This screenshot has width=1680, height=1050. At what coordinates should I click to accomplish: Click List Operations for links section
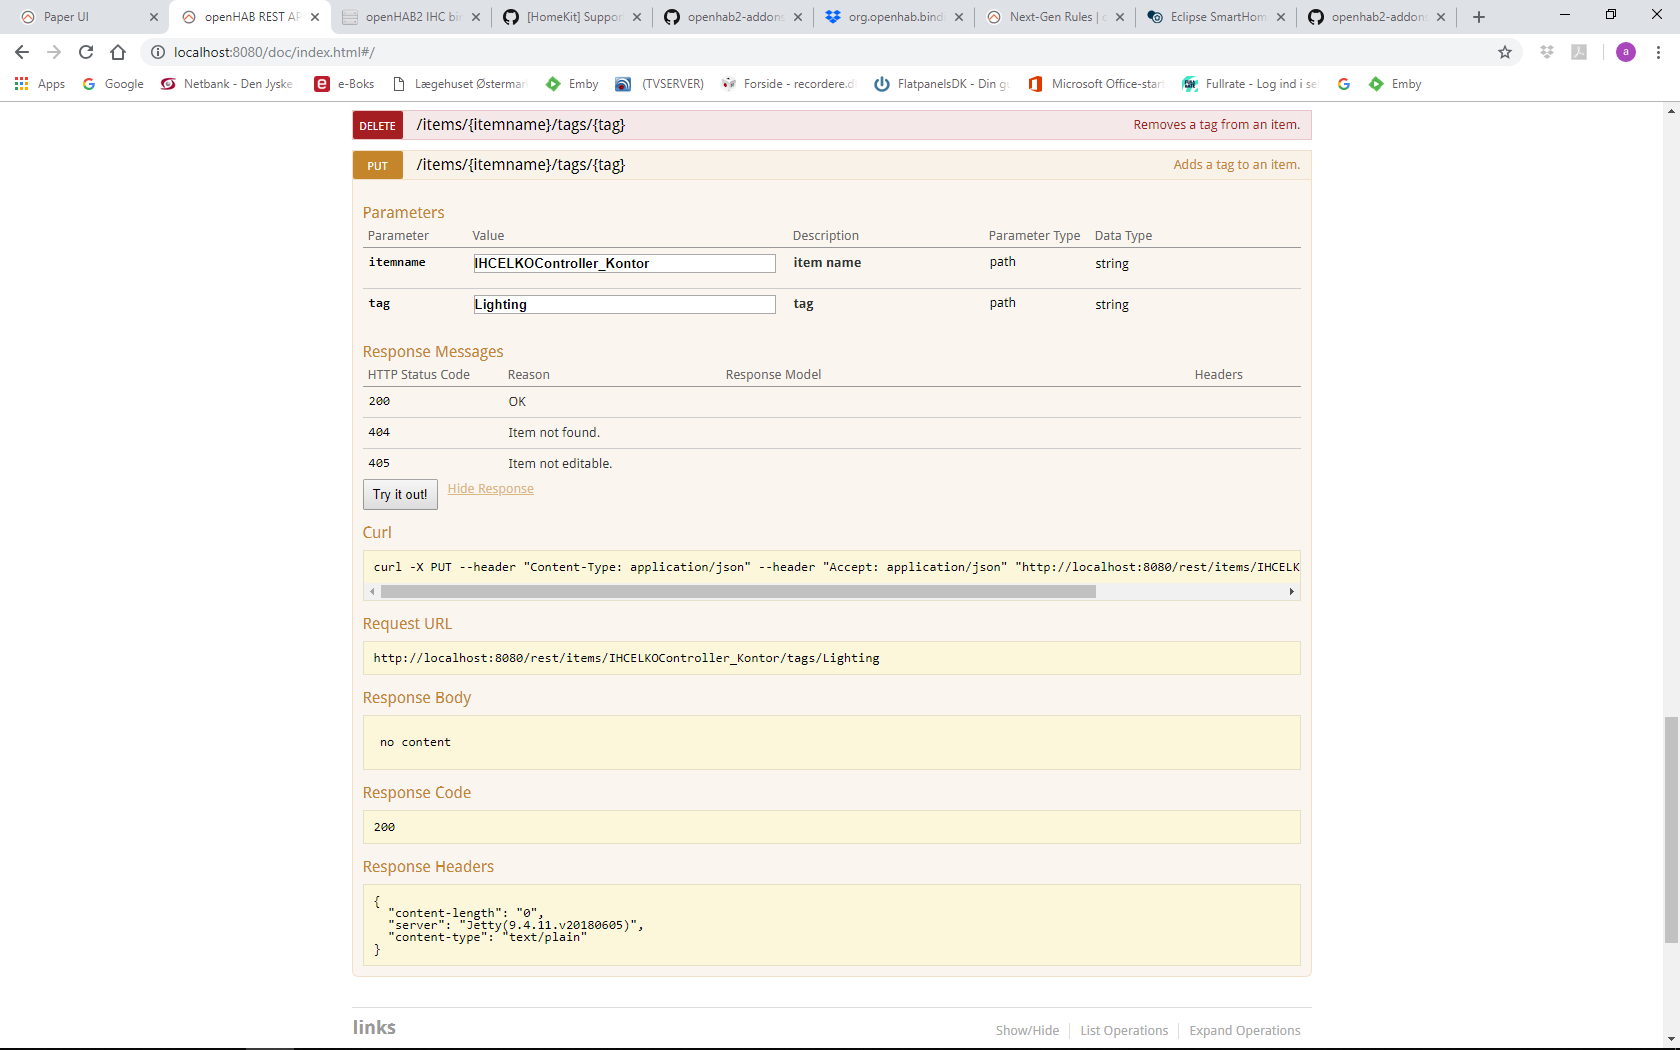(x=1124, y=1030)
